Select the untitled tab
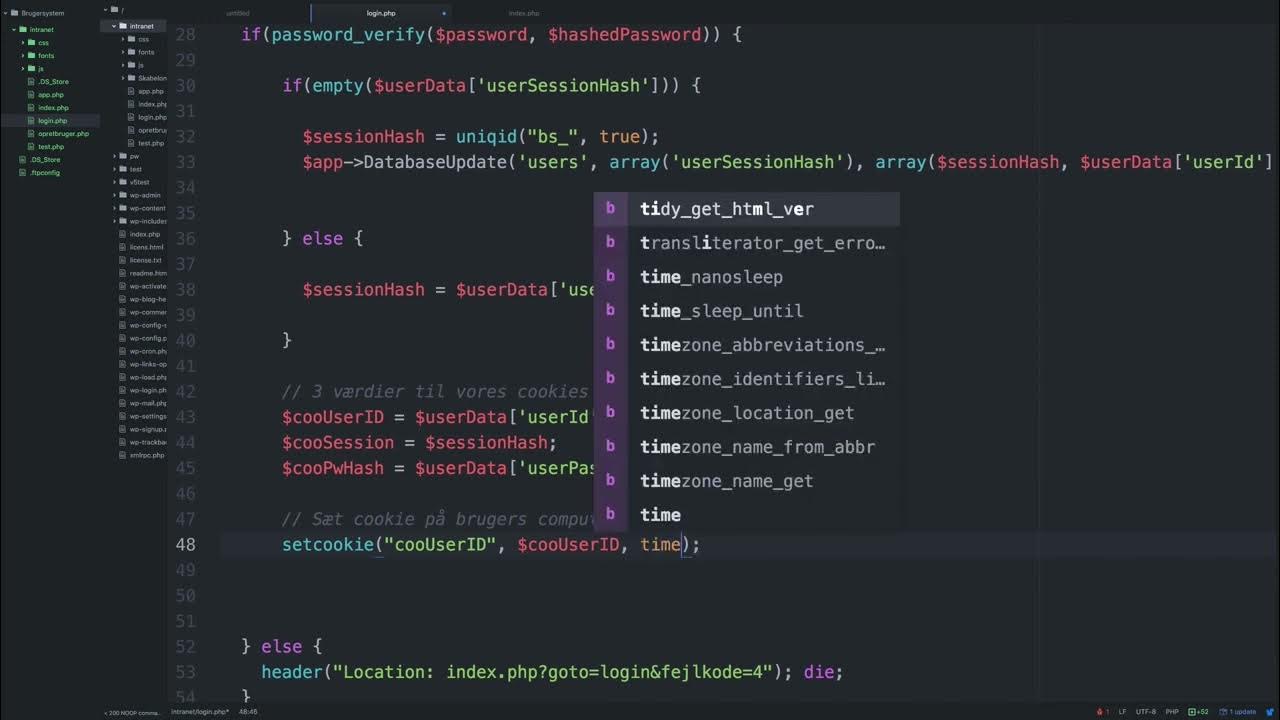1280x720 pixels. pyautogui.click(x=238, y=13)
